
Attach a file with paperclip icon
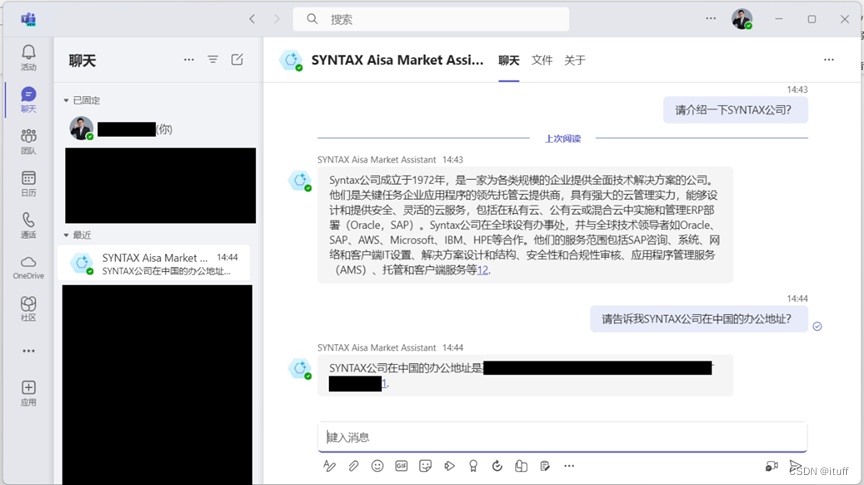(x=353, y=466)
